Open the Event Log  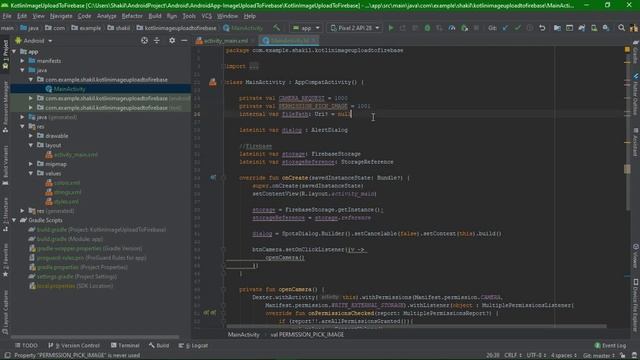click(x=610, y=345)
